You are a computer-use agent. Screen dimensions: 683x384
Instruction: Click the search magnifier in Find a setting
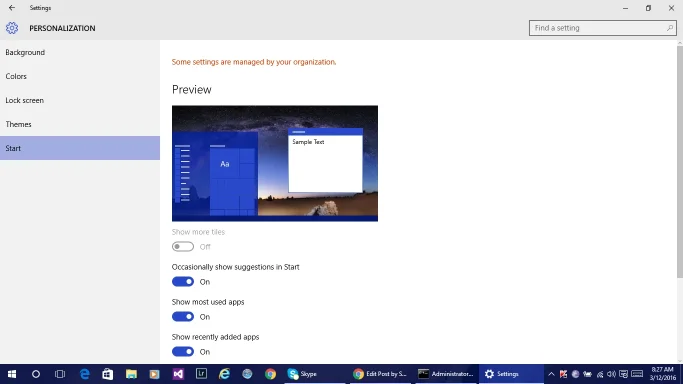pyautogui.click(x=669, y=28)
